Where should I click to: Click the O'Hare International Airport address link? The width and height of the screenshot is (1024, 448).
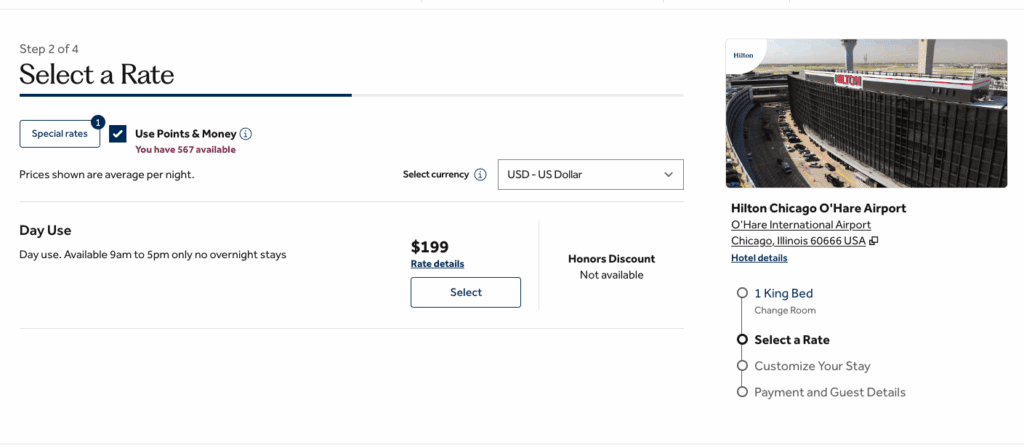click(x=801, y=225)
